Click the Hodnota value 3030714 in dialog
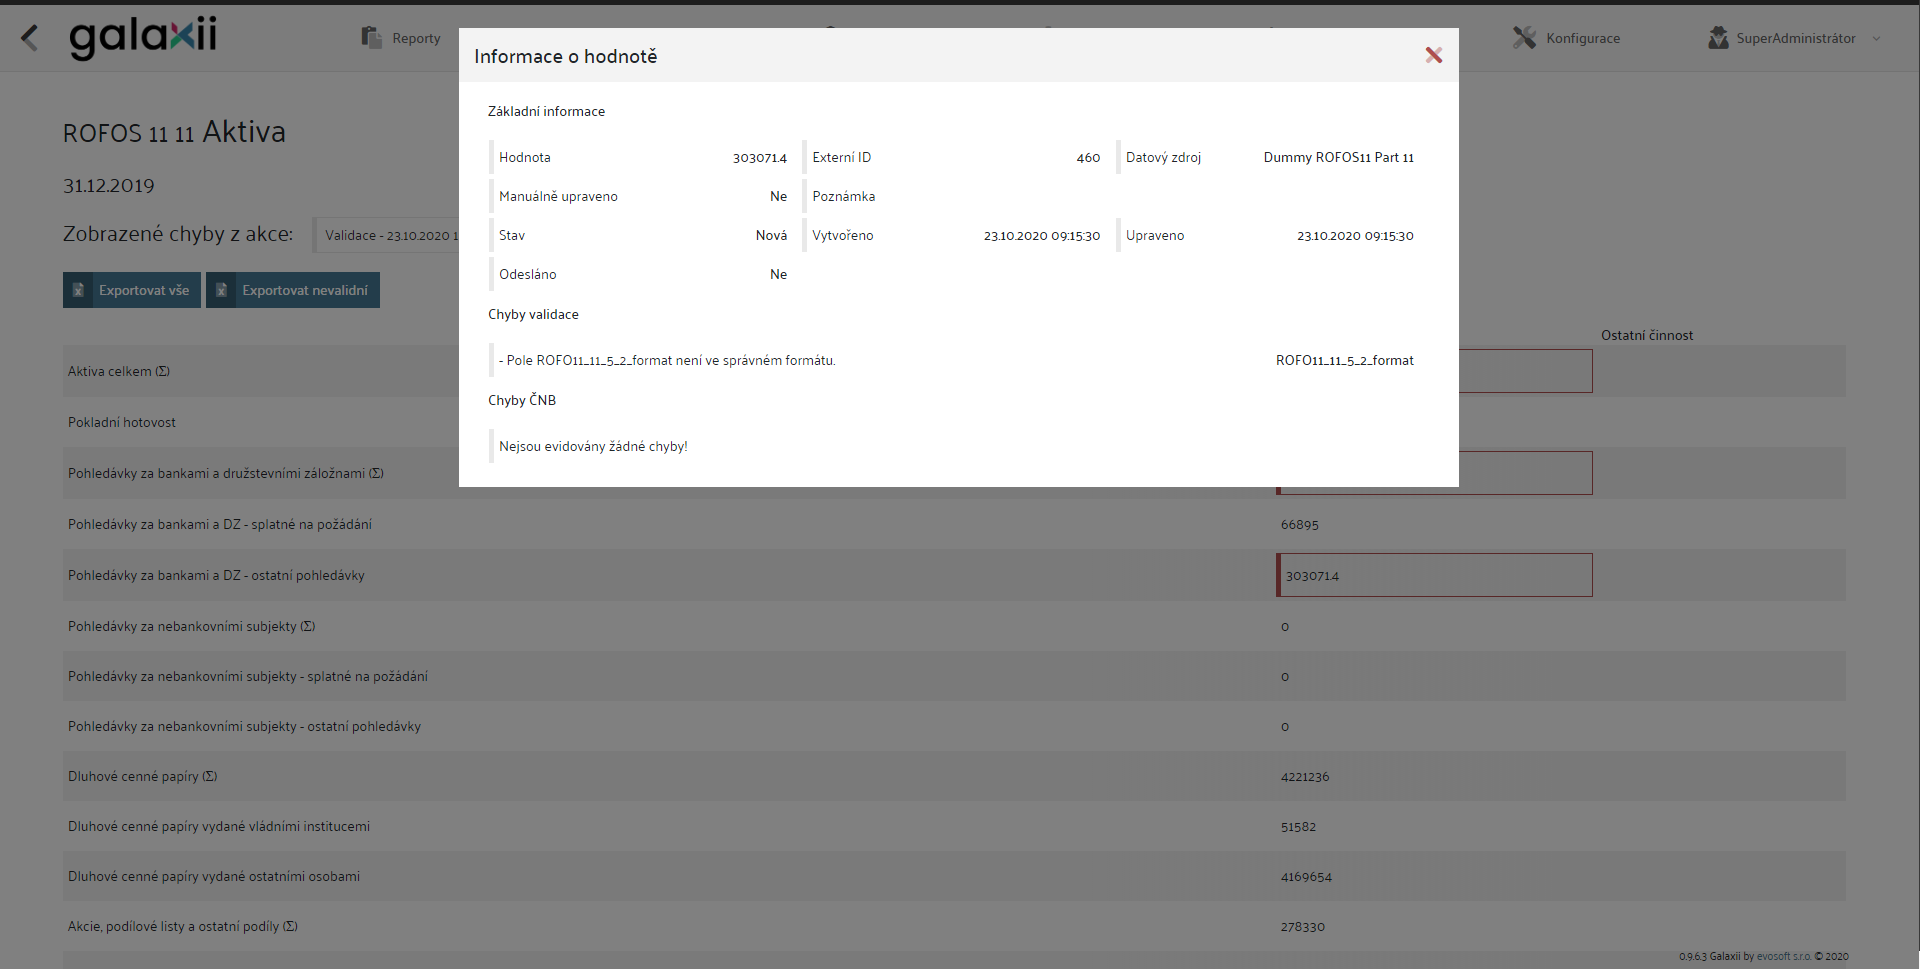The width and height of the screenshot is (1920, 969). coord(759,158)
